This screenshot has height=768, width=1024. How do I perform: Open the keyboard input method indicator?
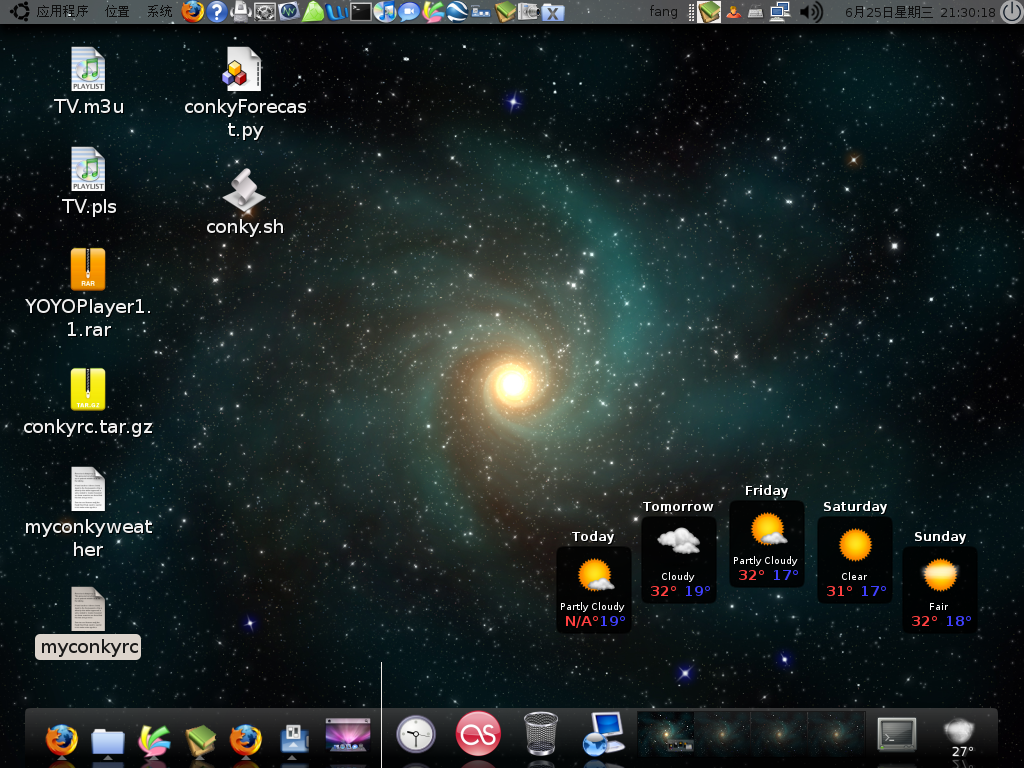click(756, 11)
